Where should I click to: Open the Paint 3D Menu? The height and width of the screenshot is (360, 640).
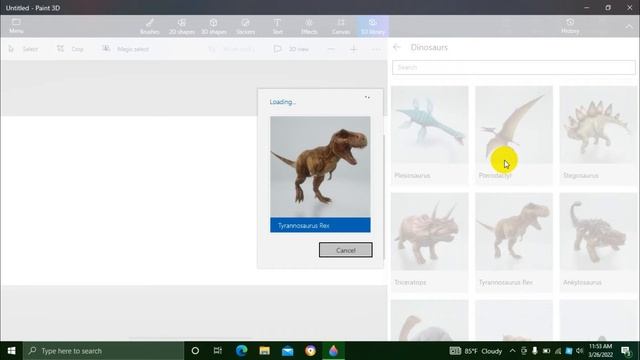(16, 26)
